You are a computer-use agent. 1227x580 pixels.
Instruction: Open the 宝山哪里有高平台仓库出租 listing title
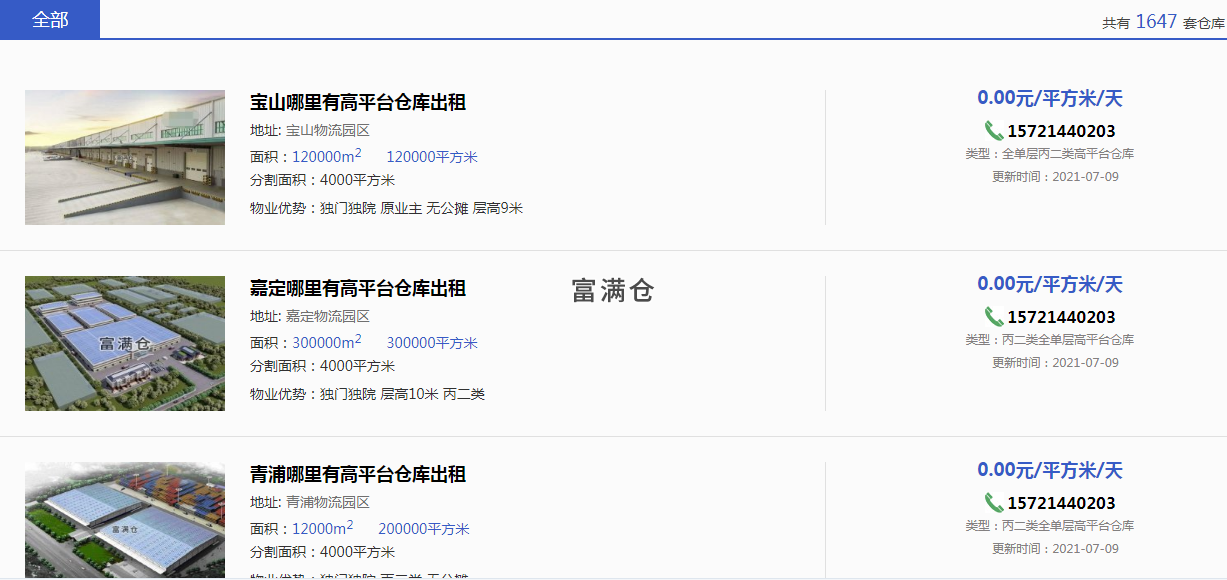357,102
